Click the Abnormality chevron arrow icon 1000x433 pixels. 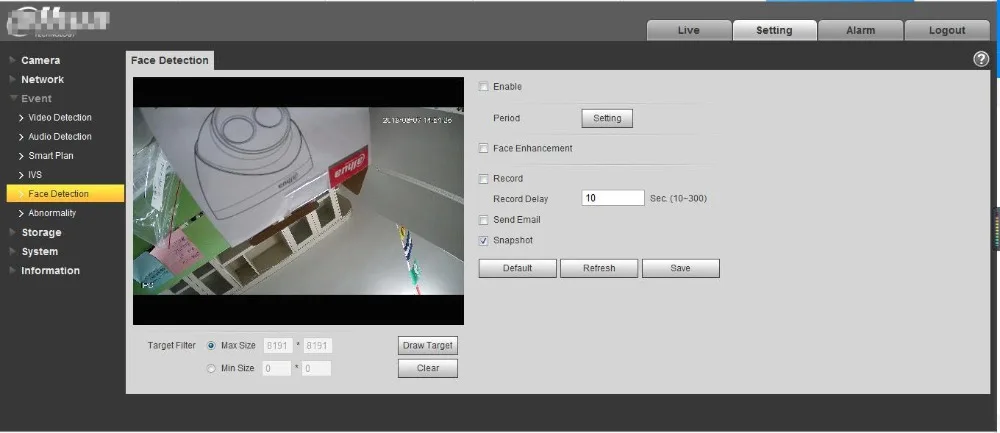coord(22,213)
